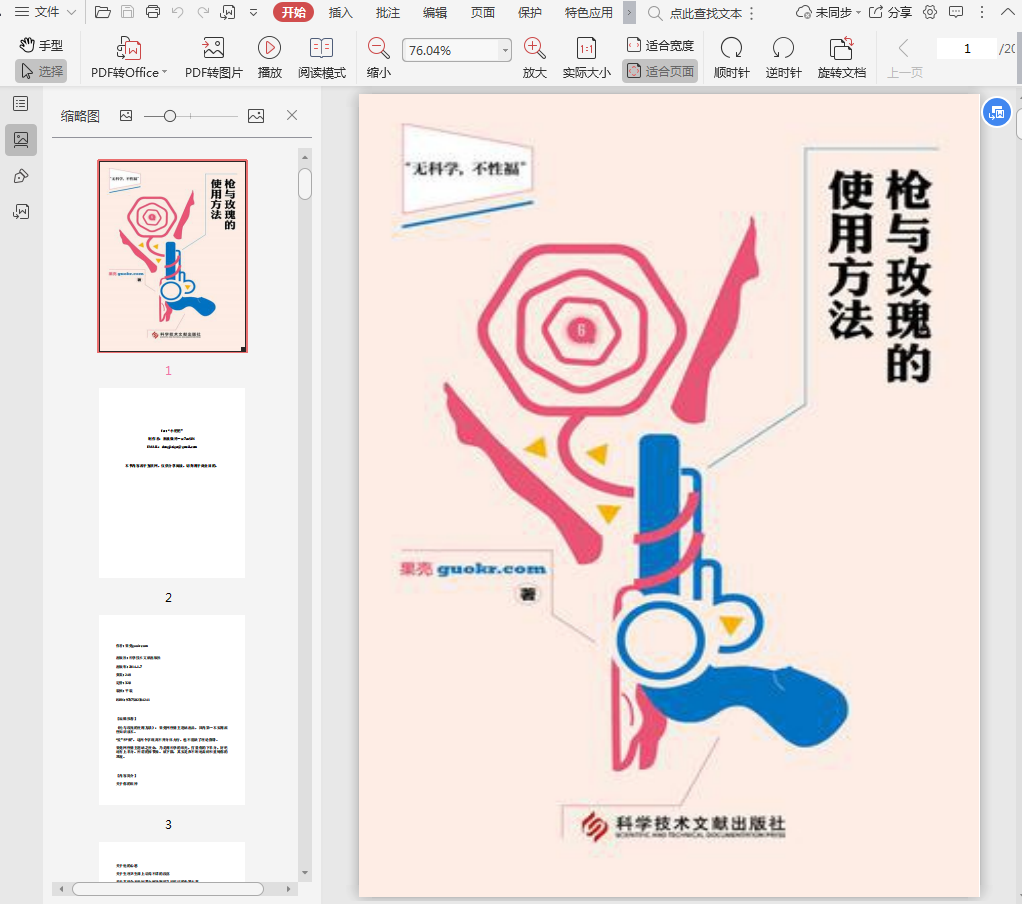Click the open folder icon

point(102,12)
